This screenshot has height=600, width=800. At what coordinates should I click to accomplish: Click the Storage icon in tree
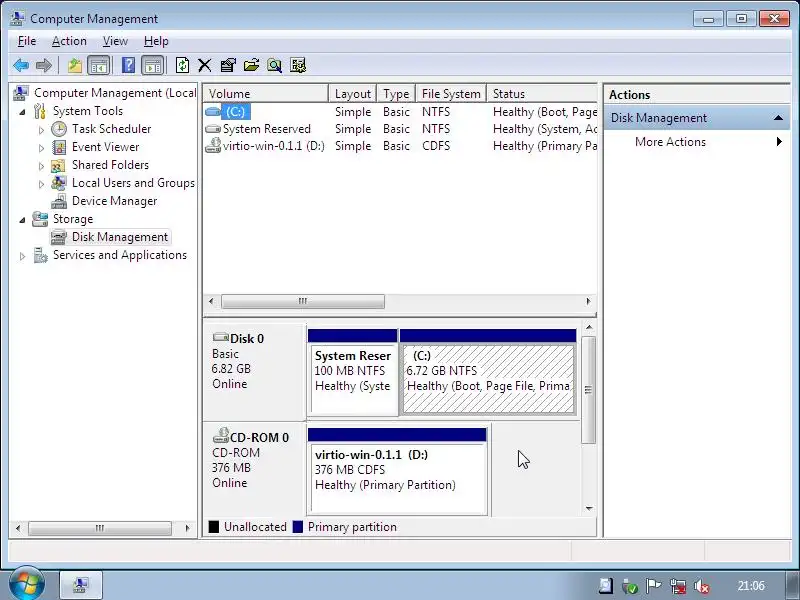coord(40,219)
